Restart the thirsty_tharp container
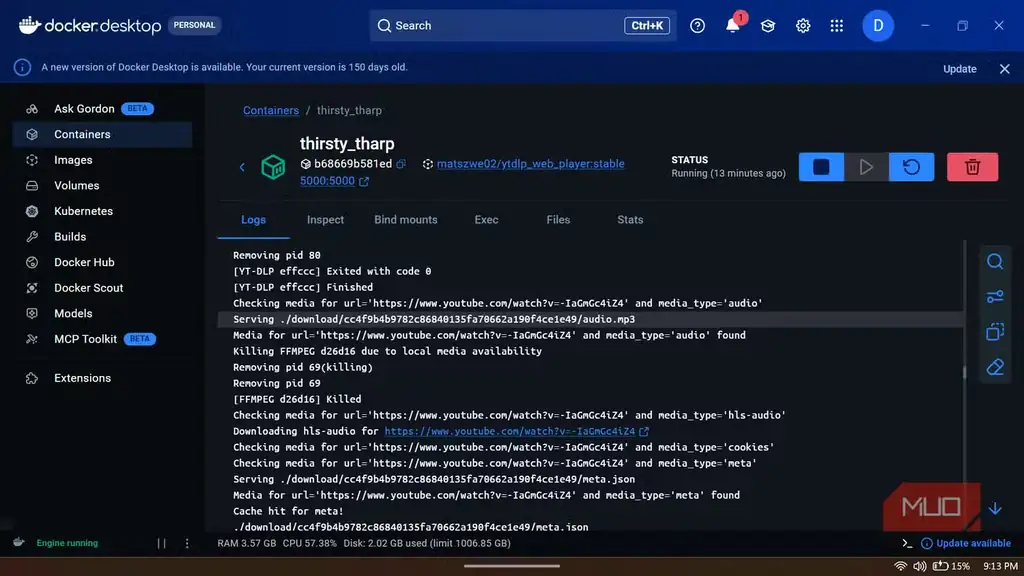Viewport: 1024px width, 576px height. pyautogui.click(x=912, y=167)
